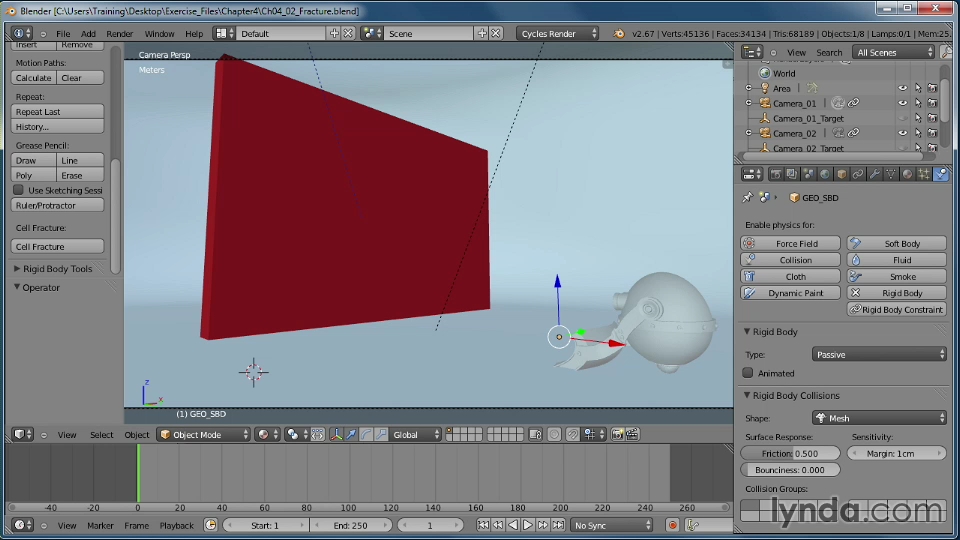Open the Object Data tab (triangle icon)

pyautogui.click(x=891, y=174)
